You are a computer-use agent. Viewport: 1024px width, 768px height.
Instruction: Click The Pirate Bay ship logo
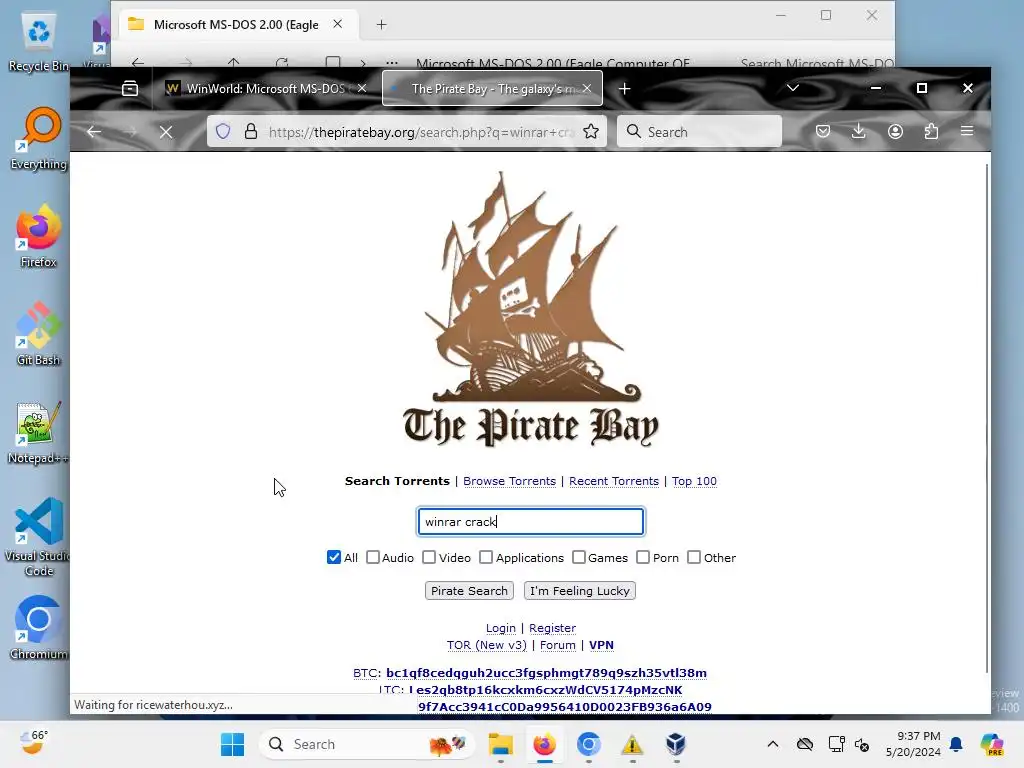click(x=531, y=310)
